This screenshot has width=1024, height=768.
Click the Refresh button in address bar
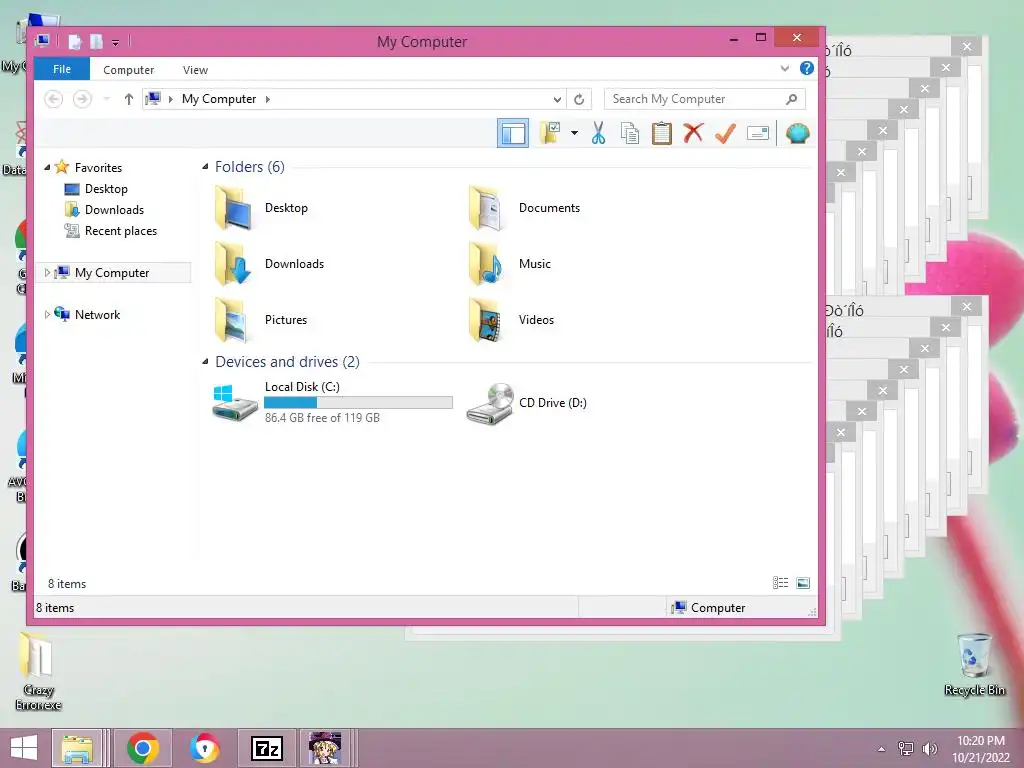tap(579, 99)
